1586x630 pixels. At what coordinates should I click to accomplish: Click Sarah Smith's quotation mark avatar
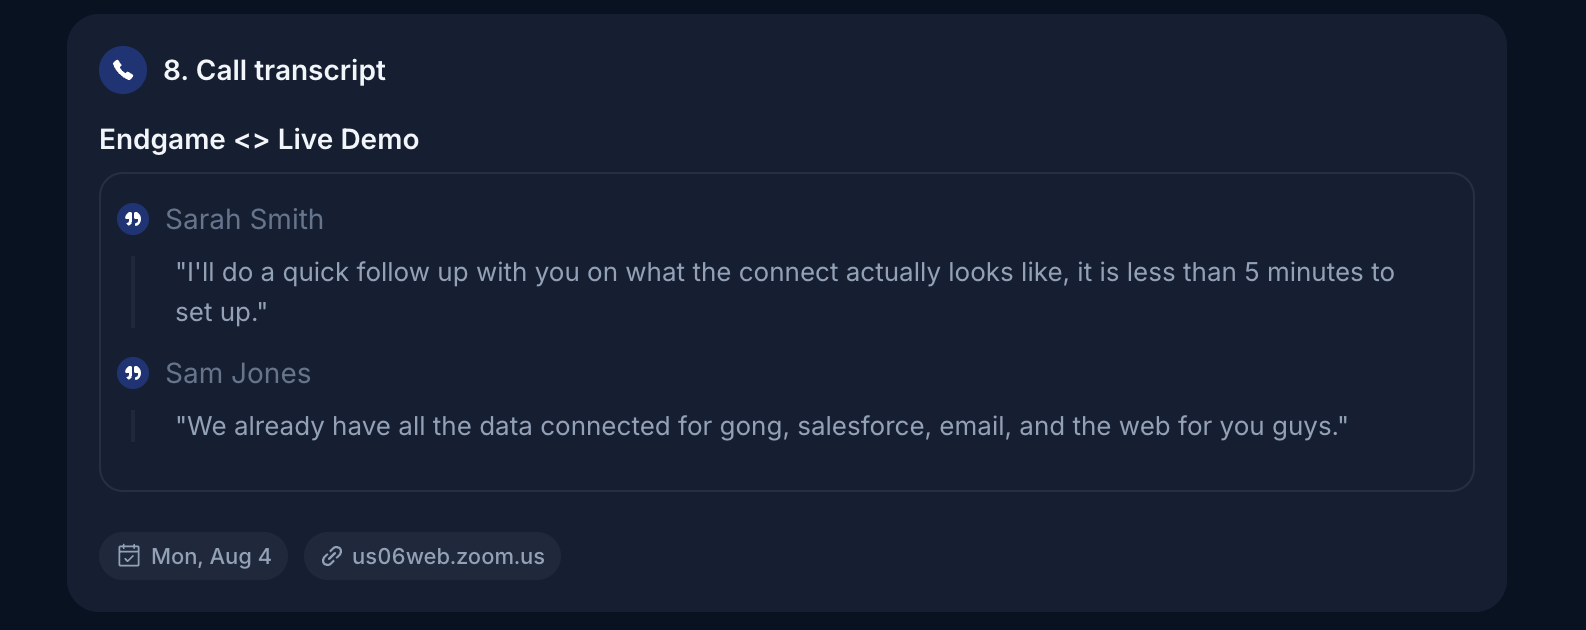pos(132,219)
